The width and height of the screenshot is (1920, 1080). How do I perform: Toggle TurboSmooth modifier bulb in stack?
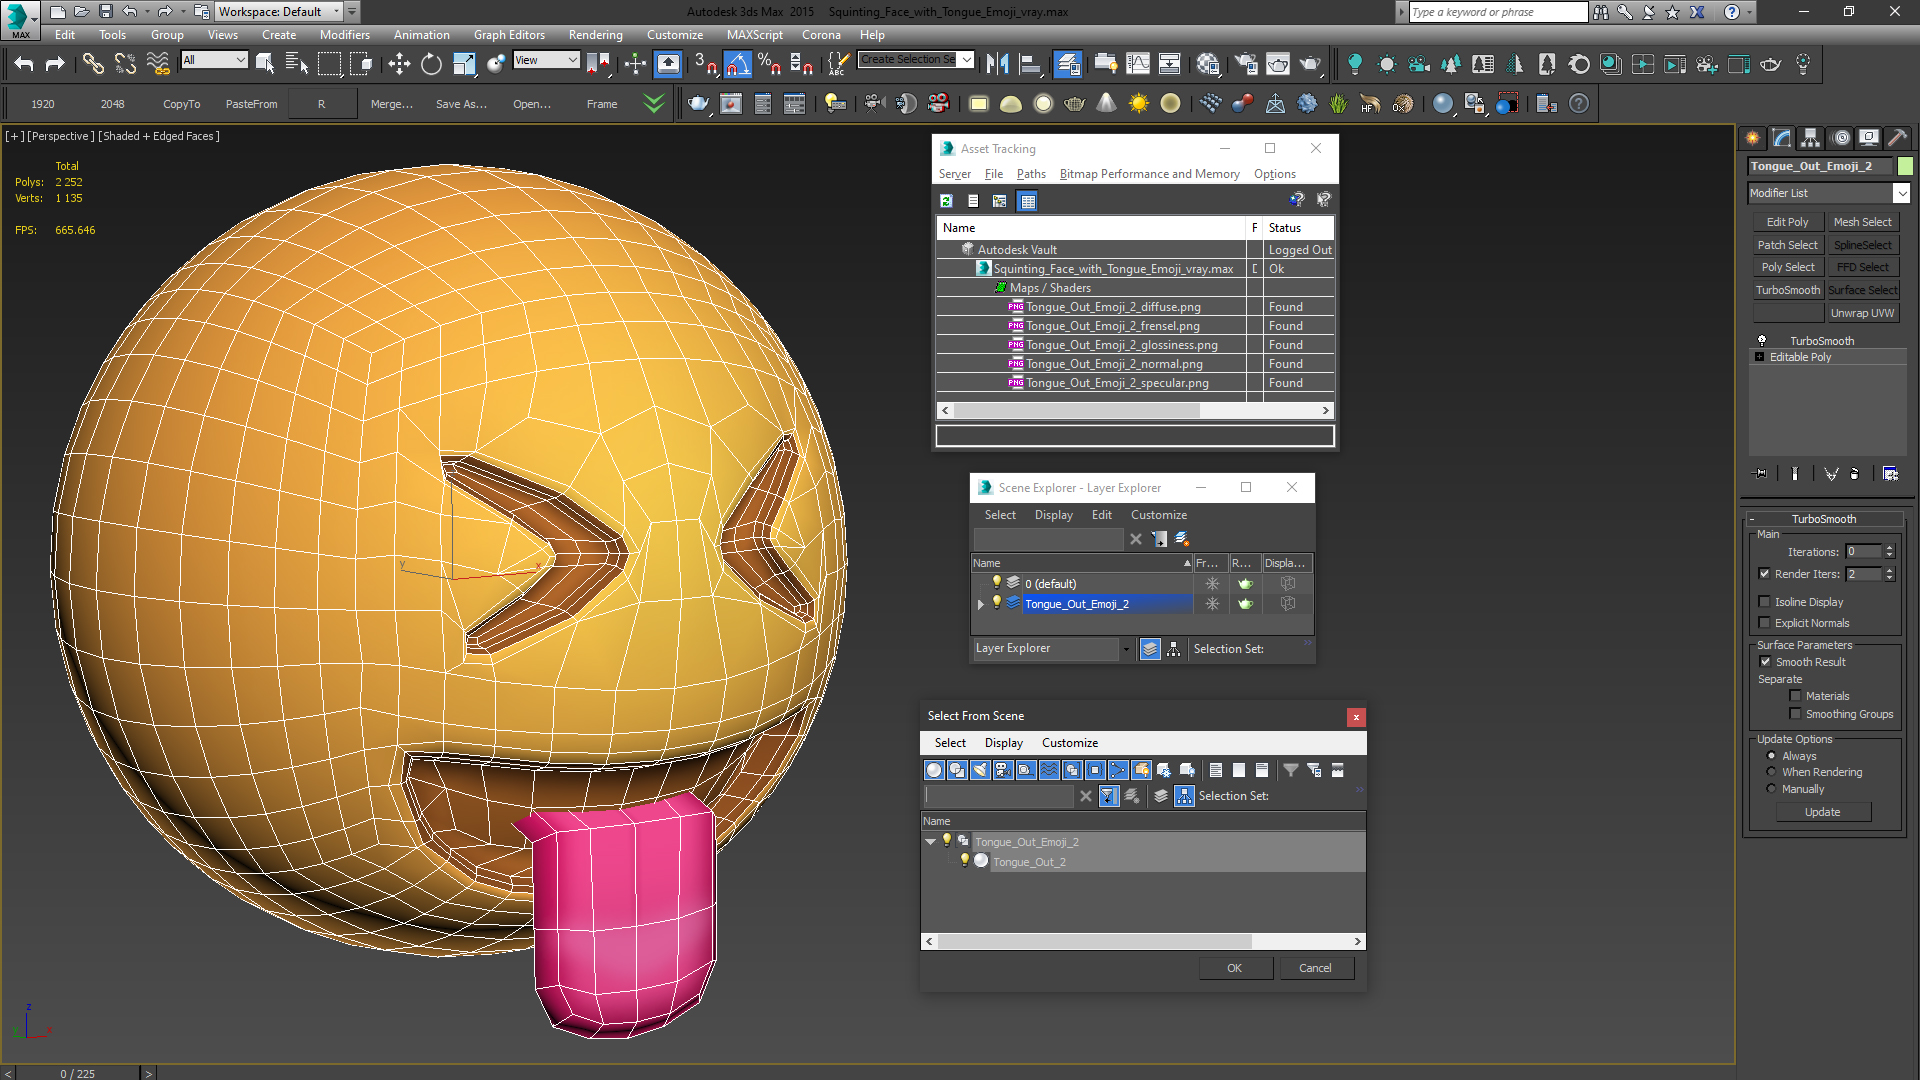[1762, 341]
